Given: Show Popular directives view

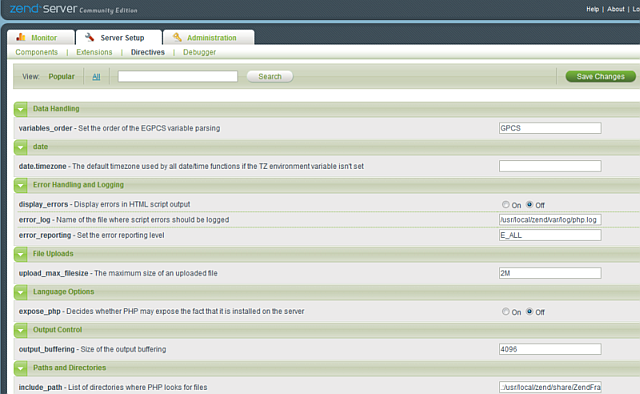Looking at the screenshot, I should point(62,76).
